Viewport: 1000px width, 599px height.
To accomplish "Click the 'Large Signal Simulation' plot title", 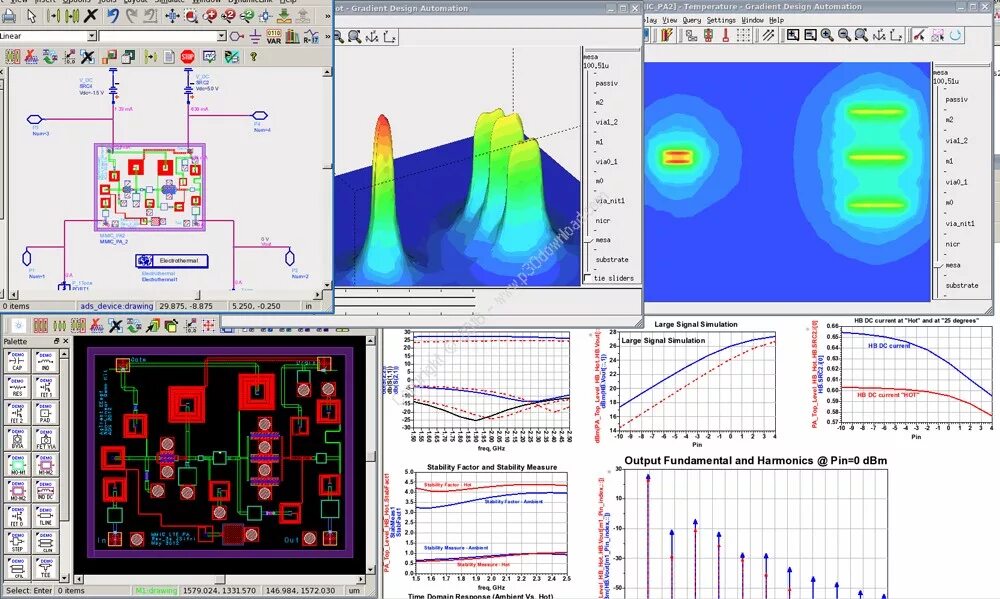I will (696, 324).
